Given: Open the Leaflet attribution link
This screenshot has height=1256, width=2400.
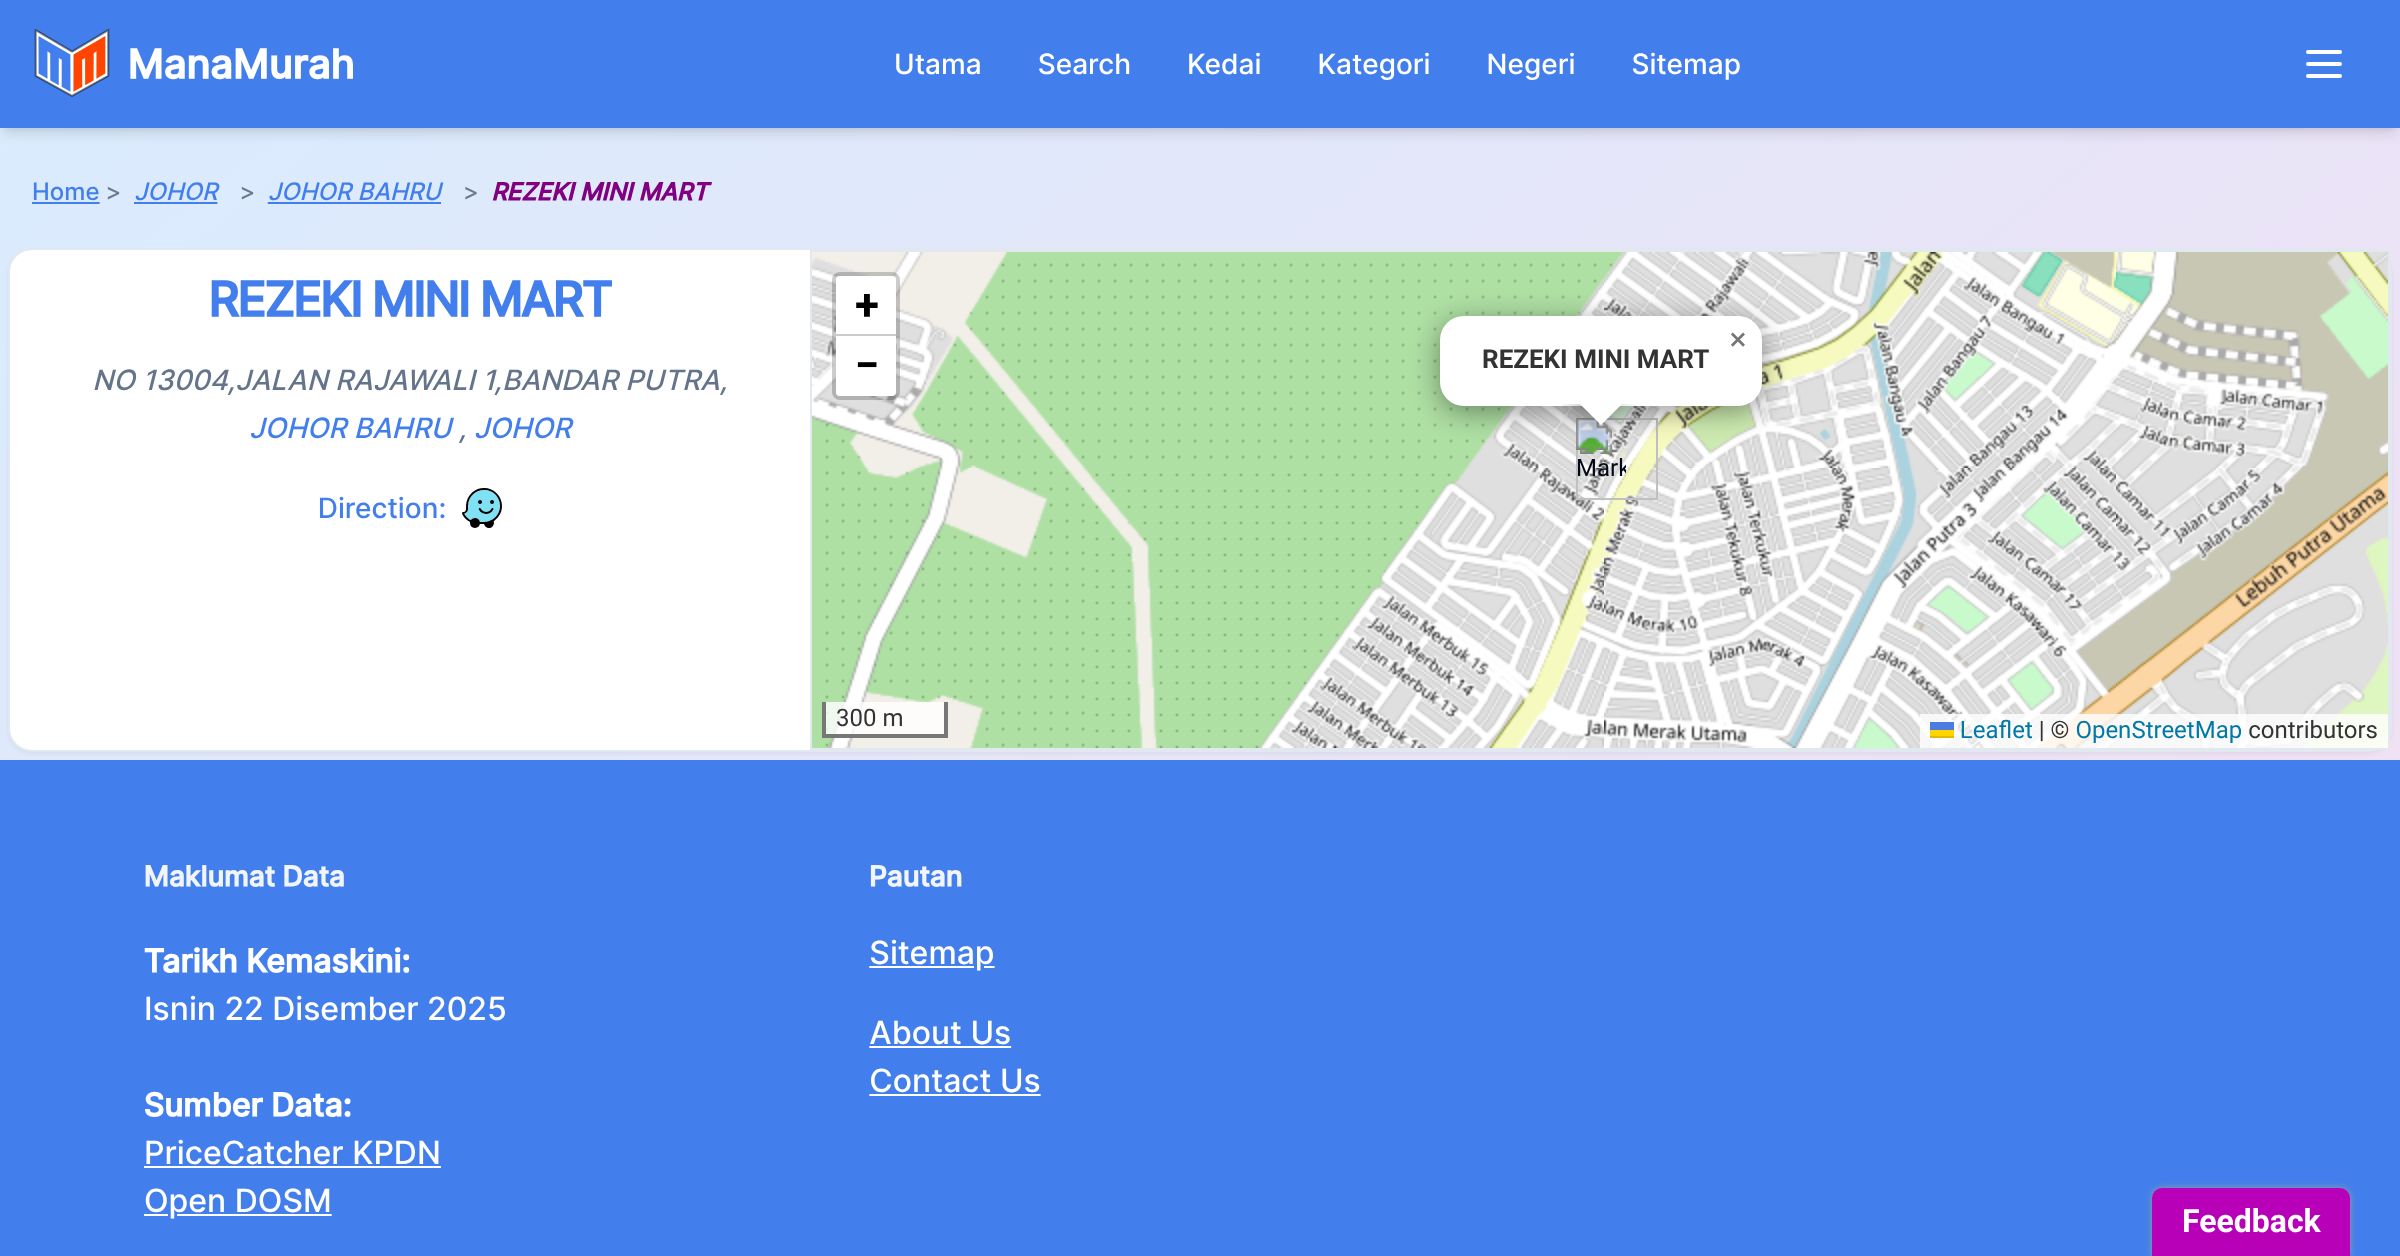Looking at the screenshot, I should [1994, 730].
